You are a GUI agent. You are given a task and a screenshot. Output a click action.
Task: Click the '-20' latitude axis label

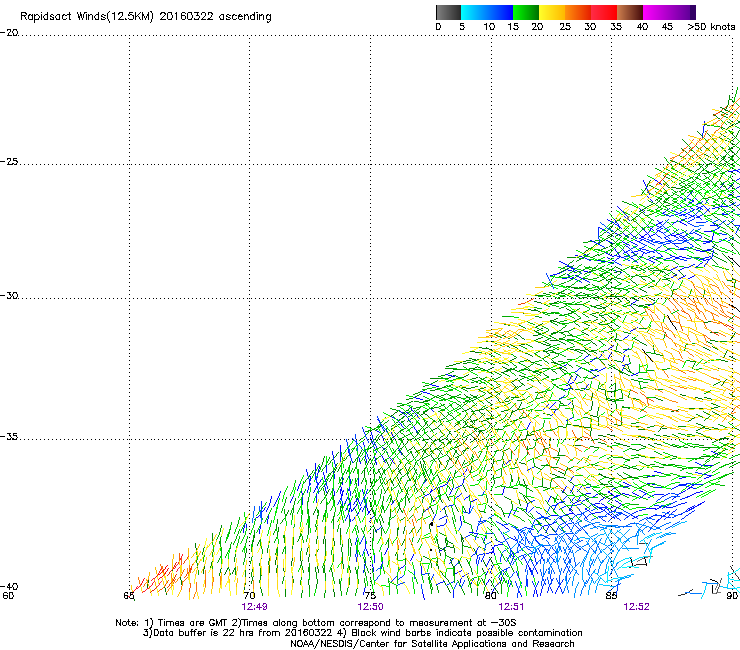tap(9, 33)
